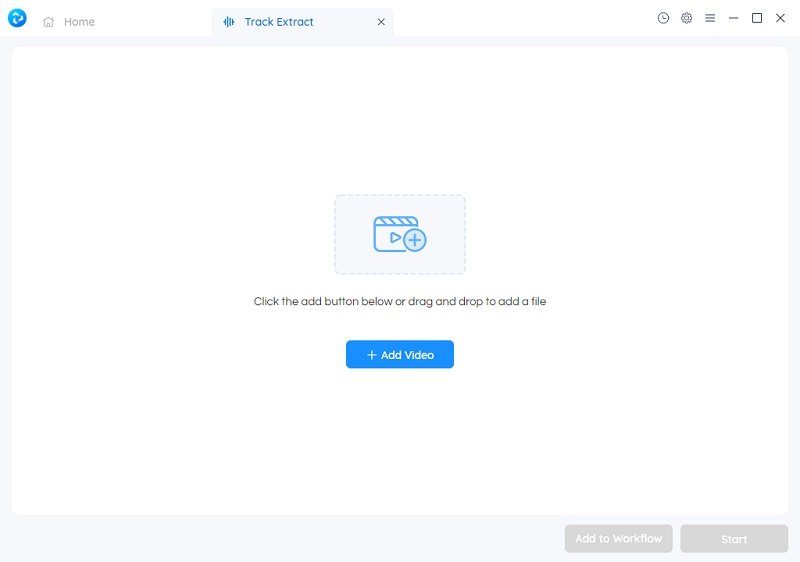The height and width of the screenshot is (562, 800).
Task: Go to the Home tab
Action: 69,22
